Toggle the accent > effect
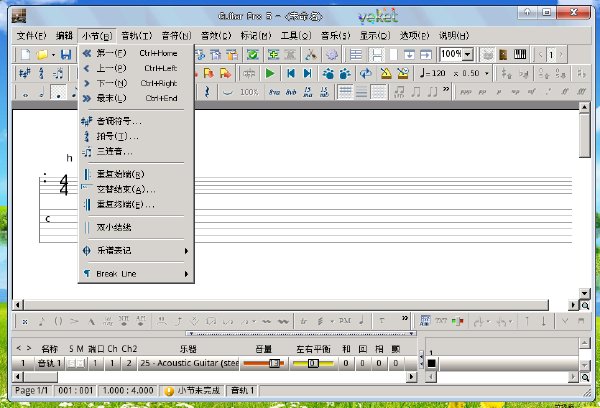The height and width of the screenshot is (408, 600). point(75,322)
